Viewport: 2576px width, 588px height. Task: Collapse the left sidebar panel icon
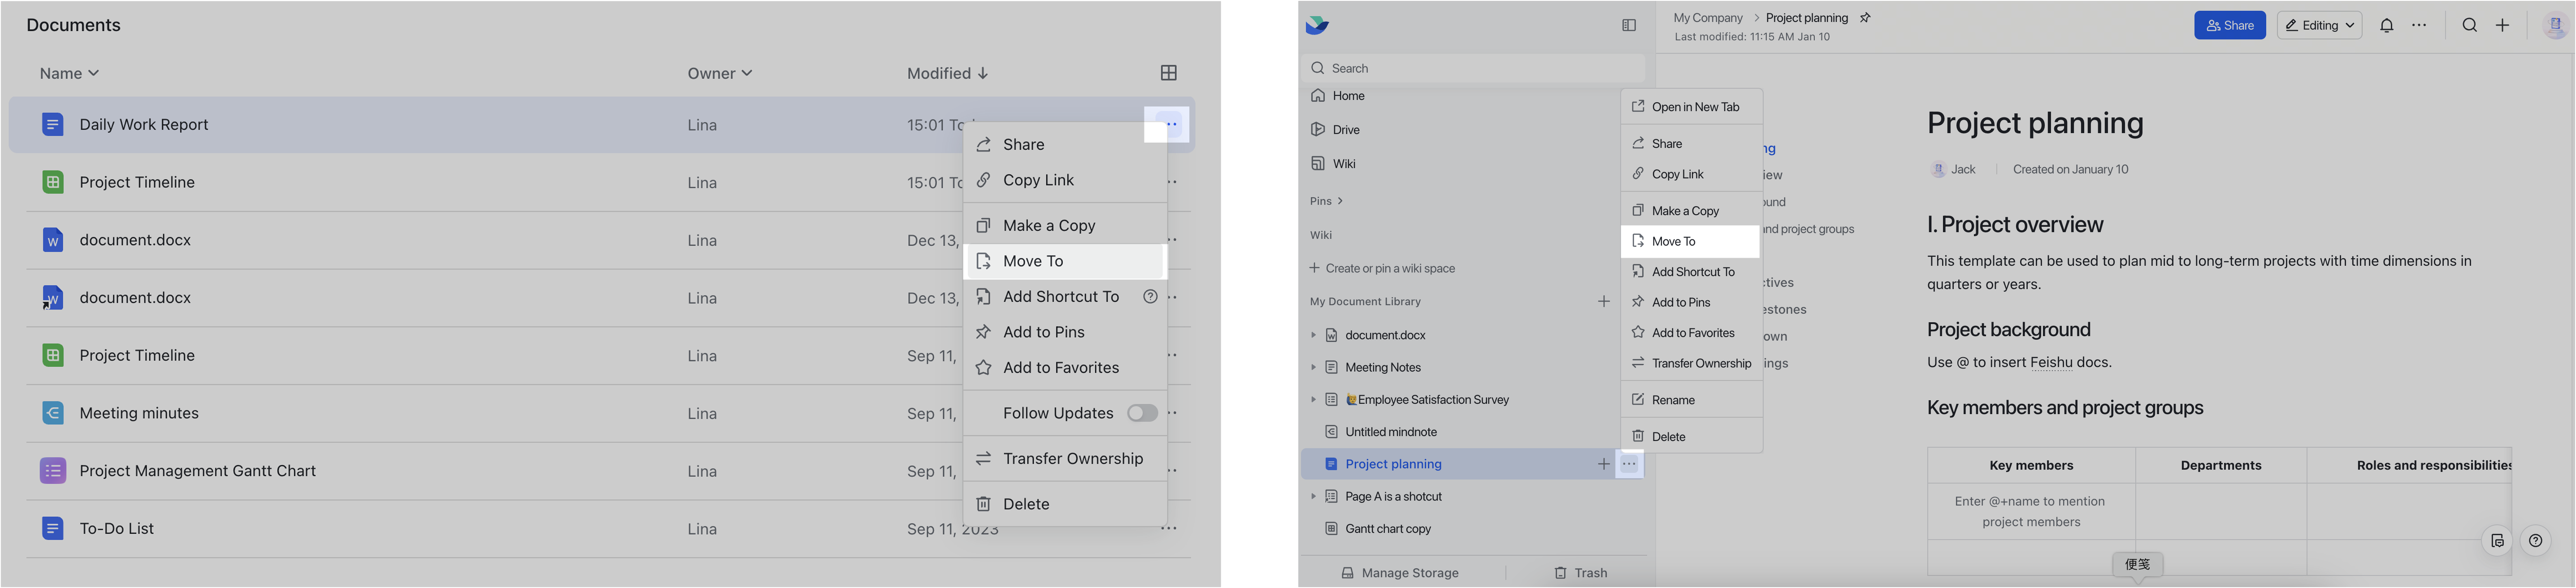coord(1629,25)
